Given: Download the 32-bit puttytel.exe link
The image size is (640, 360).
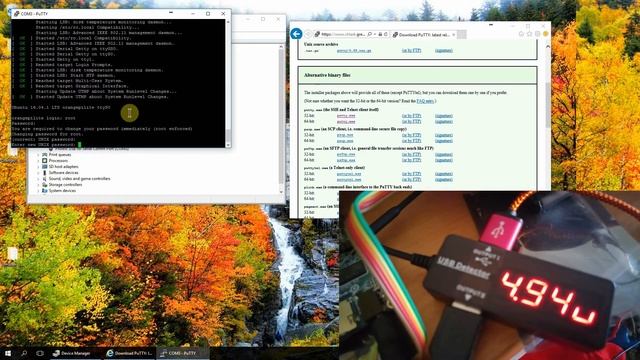Looking at the screenshot, I should [349, 174].
